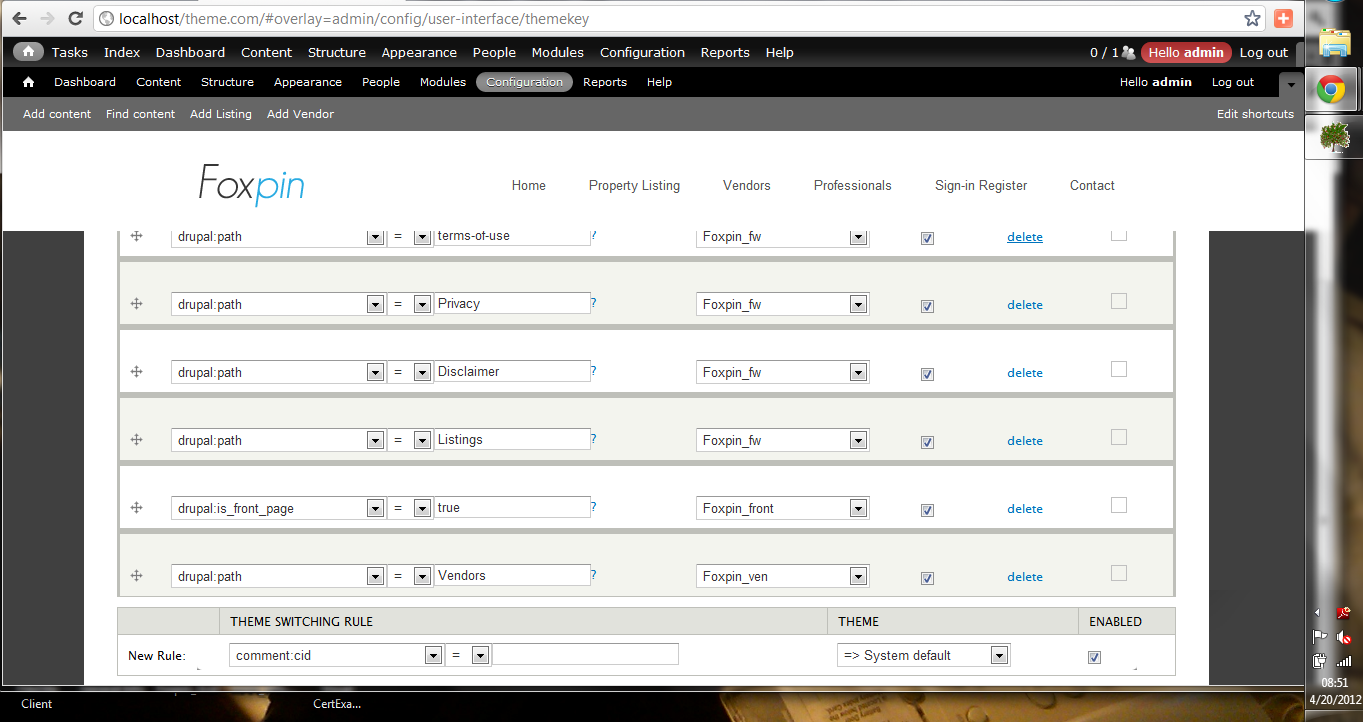The image size is (1363, 722).
Task: Click the red Hello admin button
Action: (1186, 52)
